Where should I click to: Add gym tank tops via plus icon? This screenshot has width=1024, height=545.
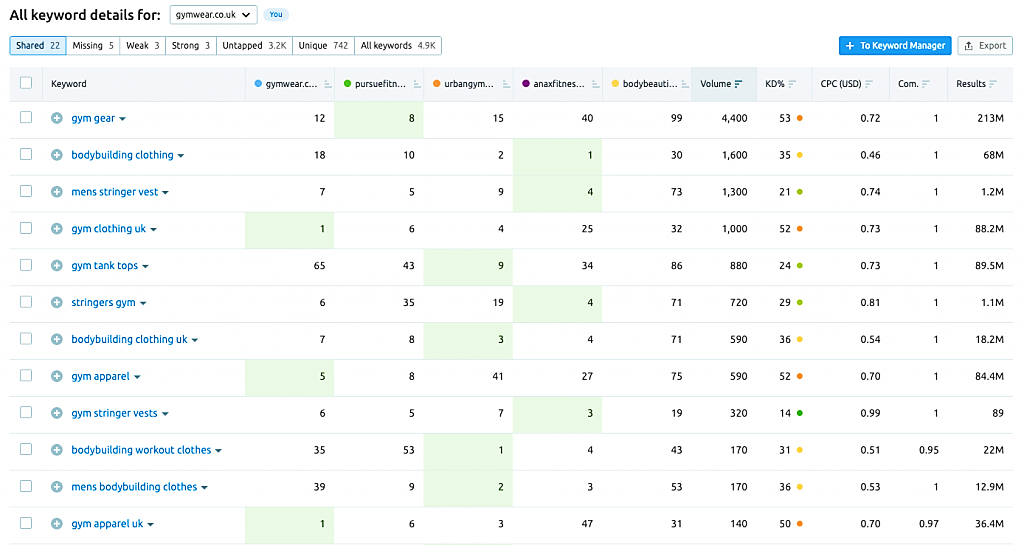click(x=57, y=266)
